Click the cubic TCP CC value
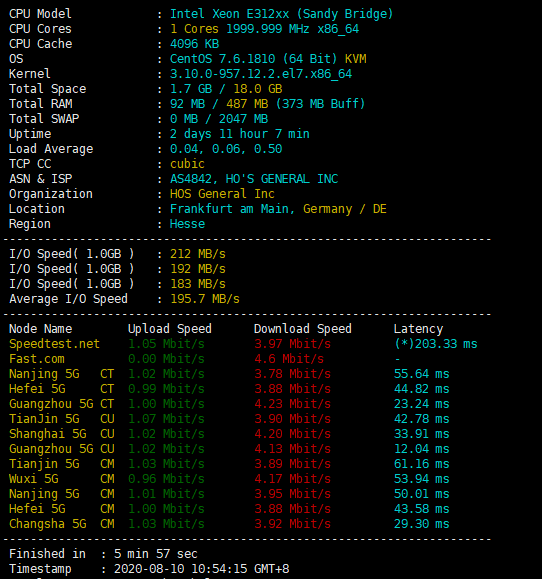 coord(187,164)
